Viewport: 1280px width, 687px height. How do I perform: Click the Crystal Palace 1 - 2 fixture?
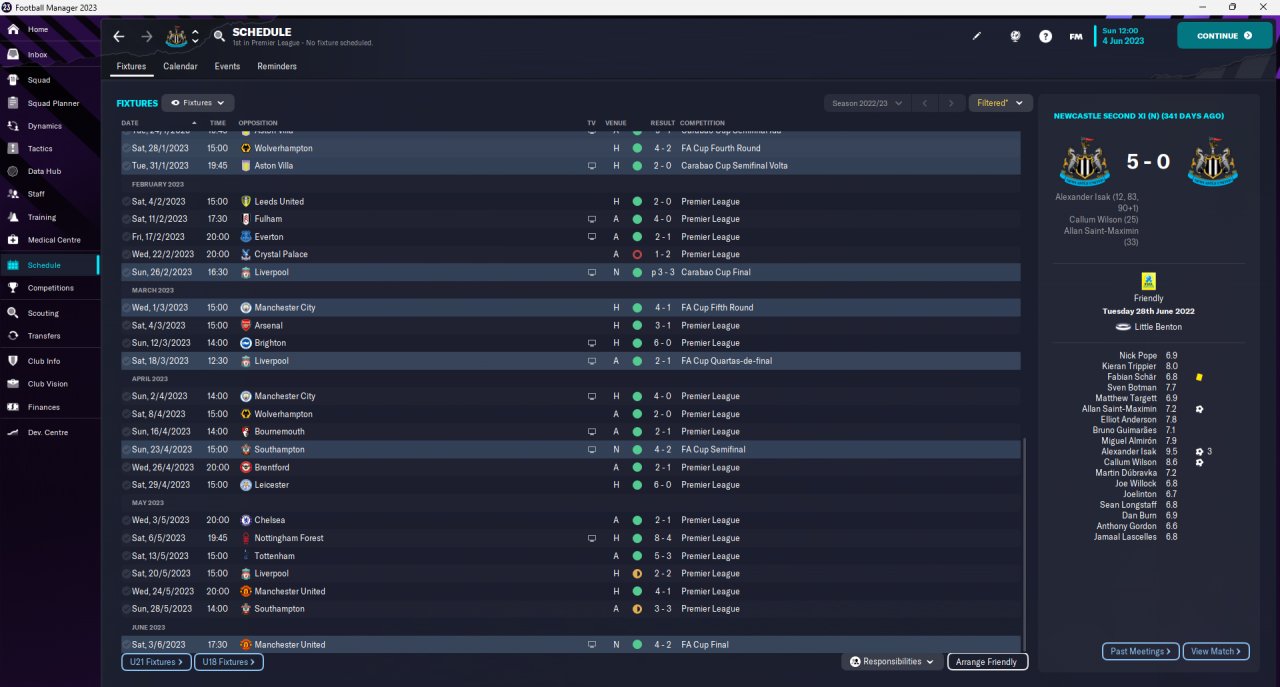tap(571, 254)
